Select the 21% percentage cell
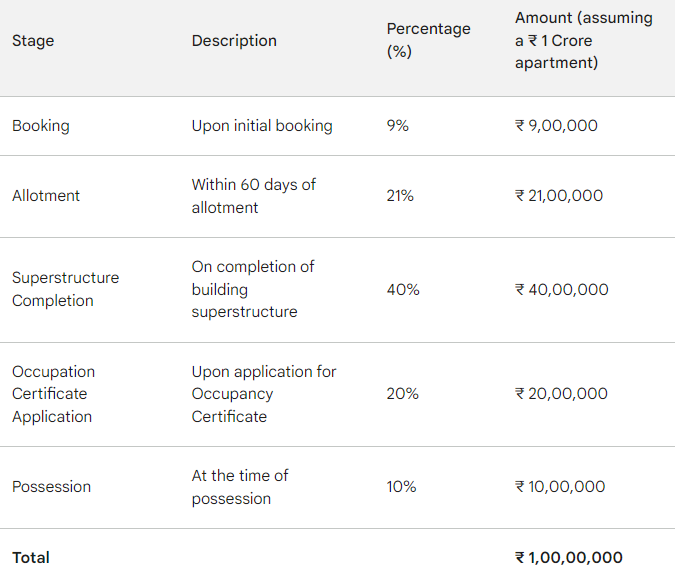The width and height of the screenshot is (675, 578). click(400, 196)
